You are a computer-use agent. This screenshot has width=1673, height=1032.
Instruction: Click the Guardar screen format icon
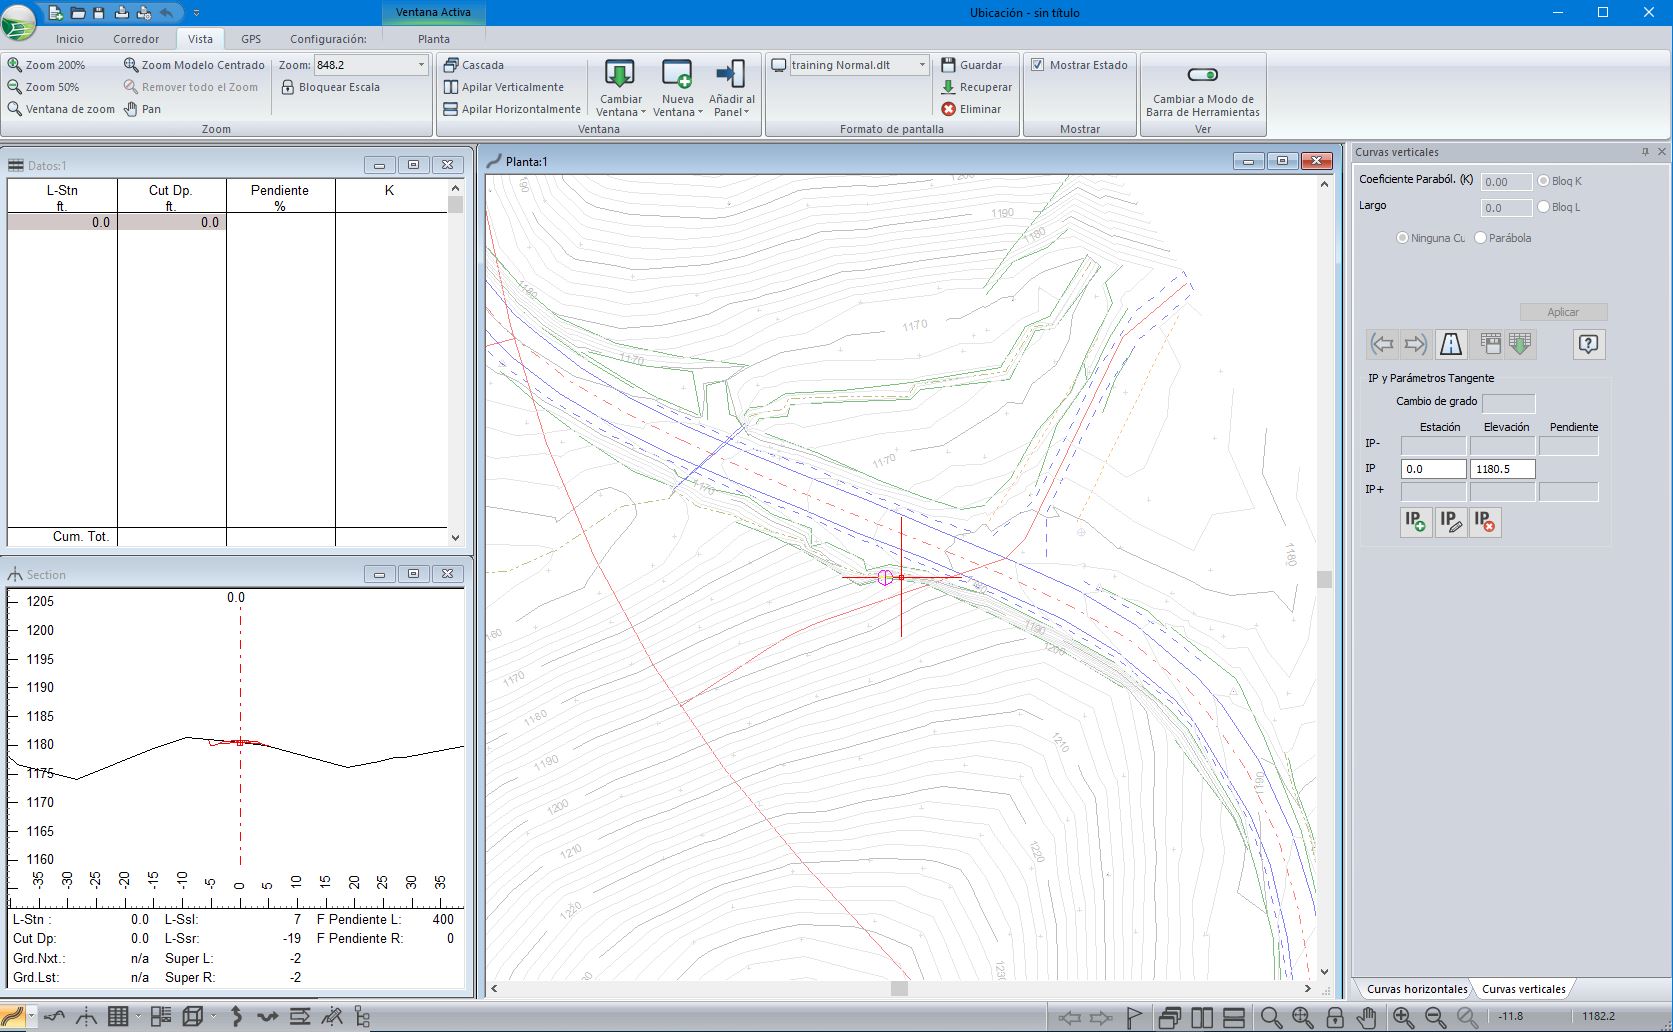(x=949, y=65)
